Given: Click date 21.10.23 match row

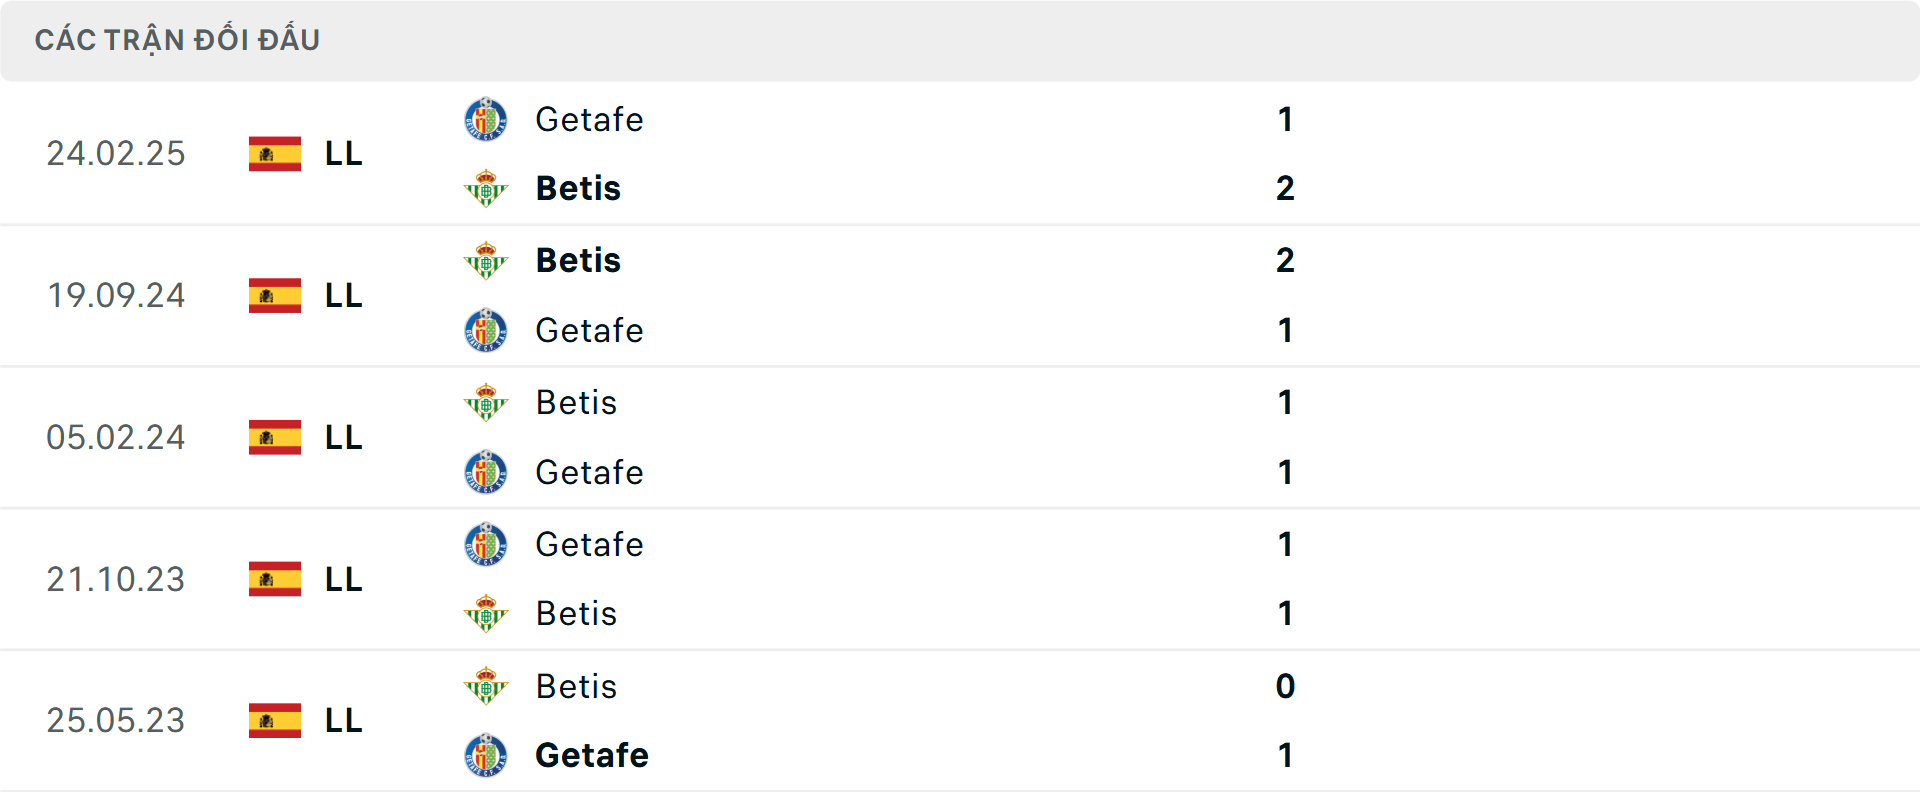Looking at the screenshot, I should [116, 579].
